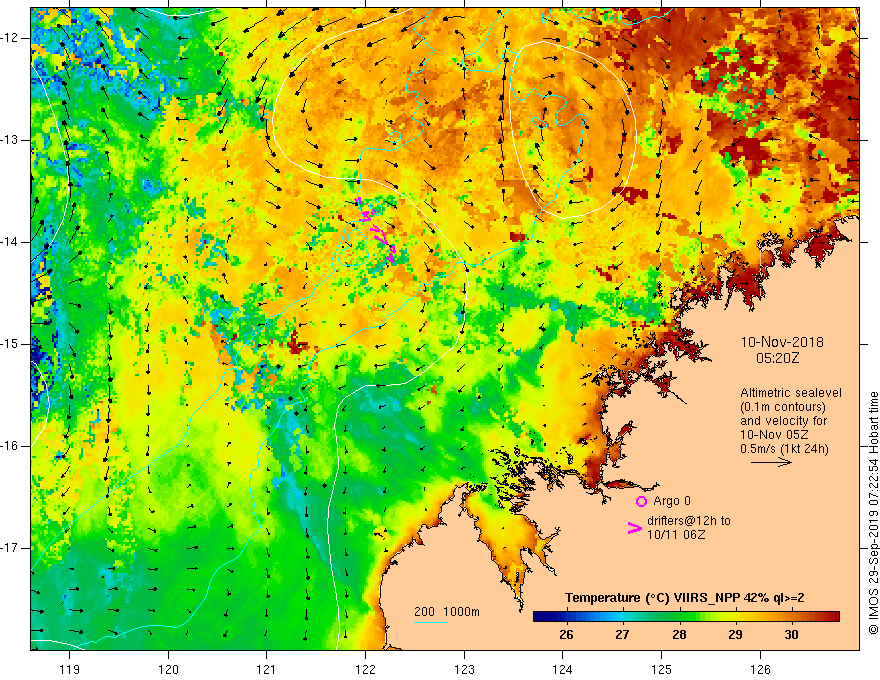Click the longitude axis label 124
880x680 pixels.
click(562, 669)
